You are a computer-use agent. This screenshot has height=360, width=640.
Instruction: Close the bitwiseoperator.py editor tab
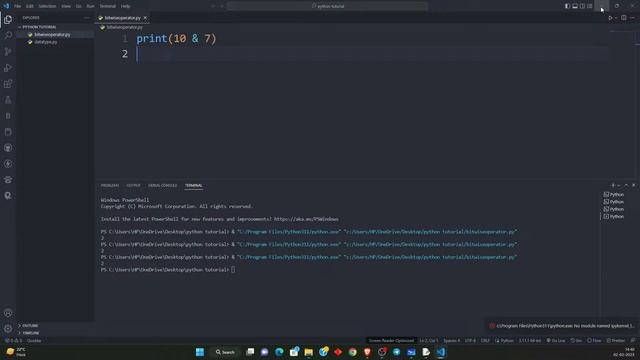[x=145, y=18]
